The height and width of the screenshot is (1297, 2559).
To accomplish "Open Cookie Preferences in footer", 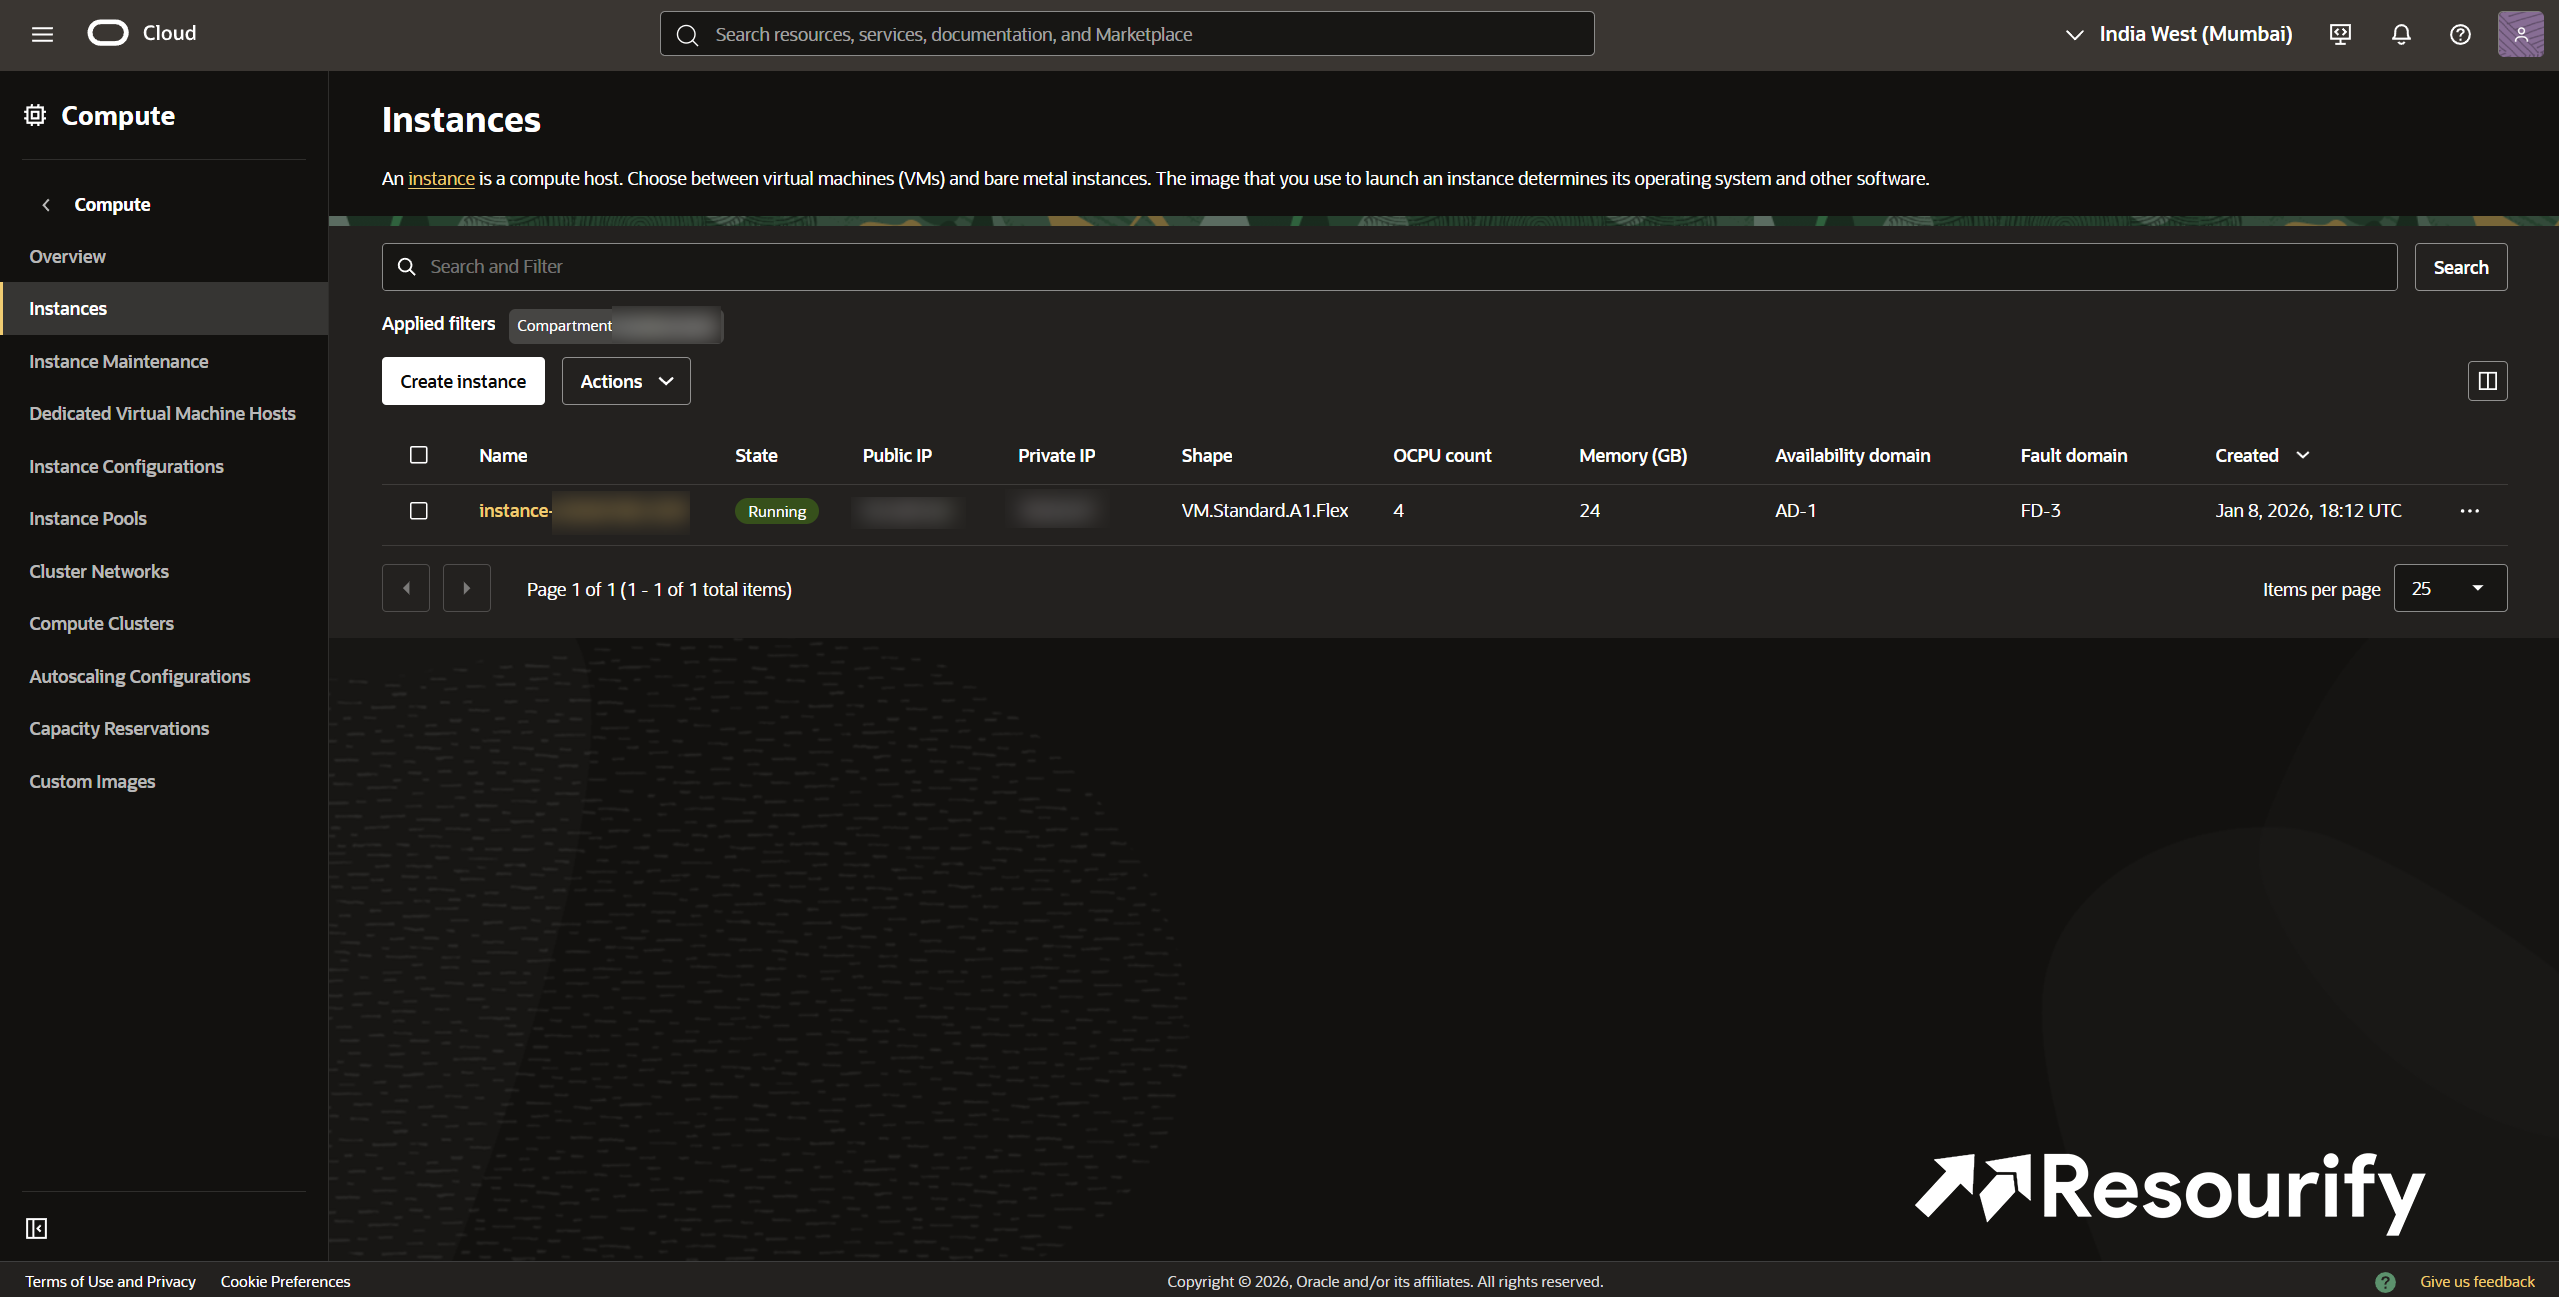I will [285, 1281].
